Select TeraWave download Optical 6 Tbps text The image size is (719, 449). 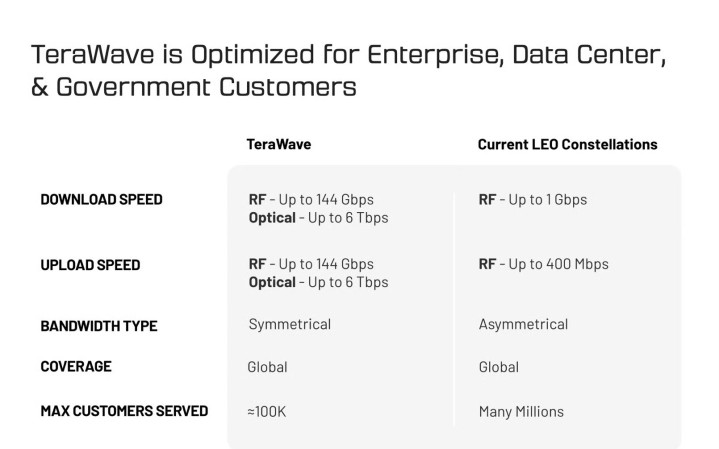pyautogui.click(x=318, y=217)
